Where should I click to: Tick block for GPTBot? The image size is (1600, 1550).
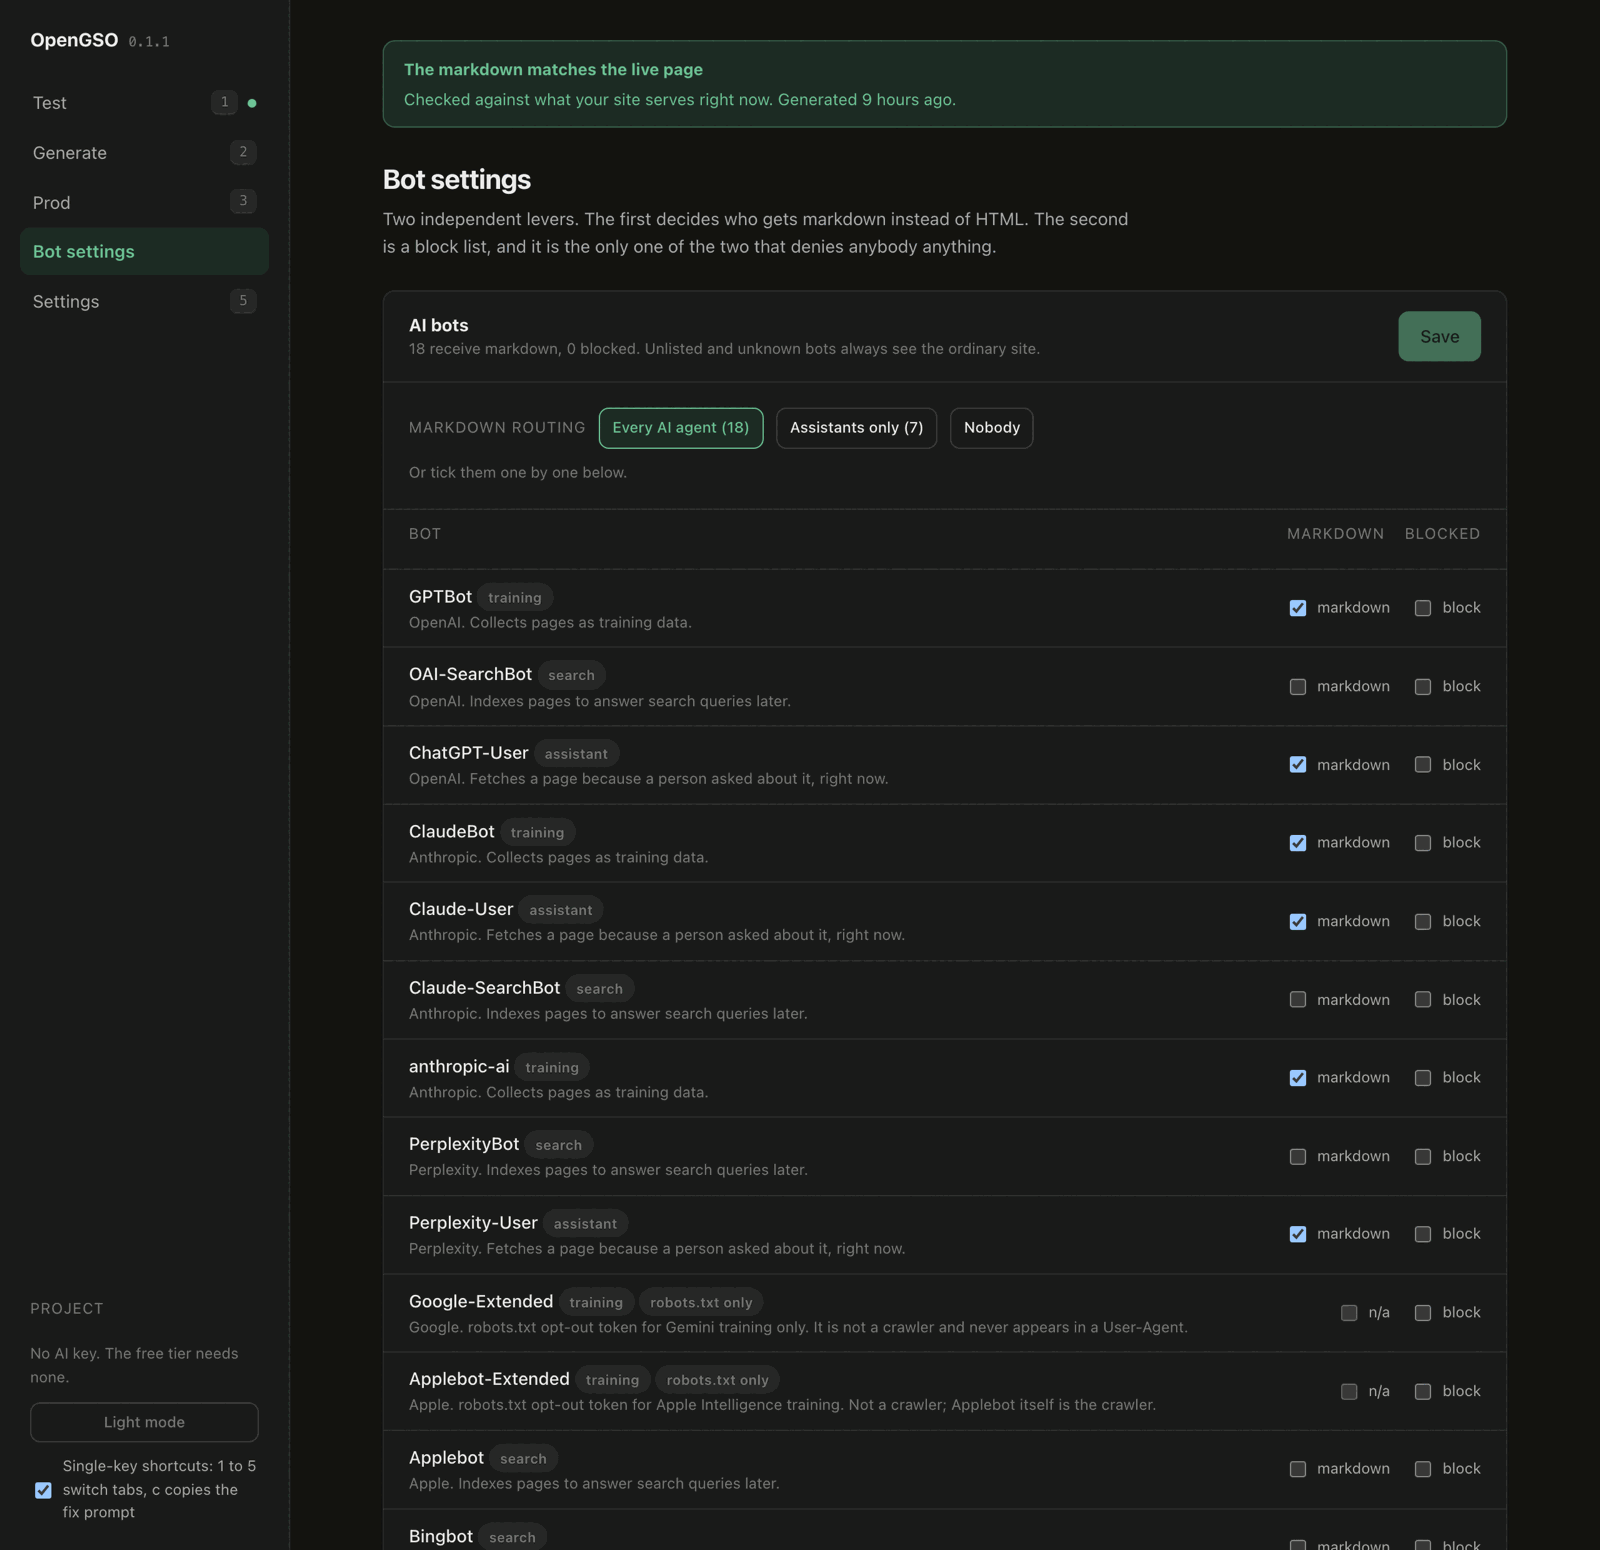point(1423,608)
